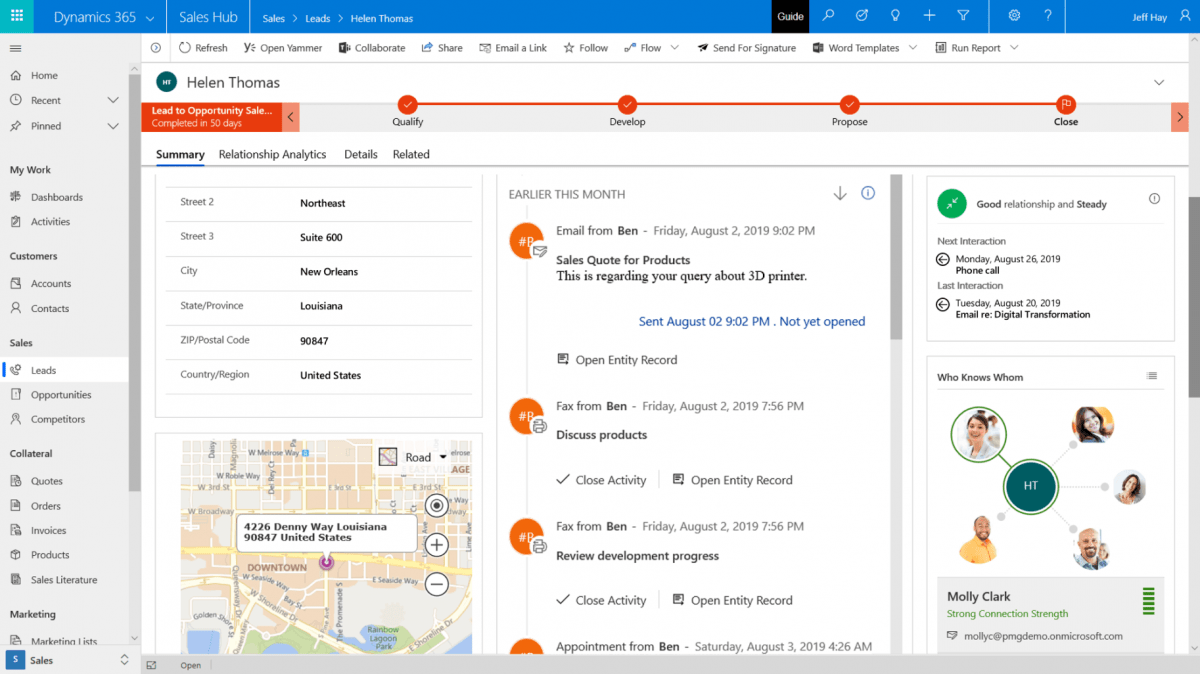The width and height of the screenshot is (1200, 674).
Task: Click Send For Signature command
Action: click(747, 48)
